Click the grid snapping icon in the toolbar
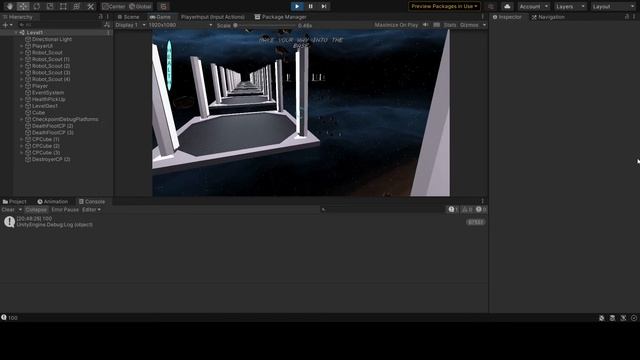Screen dimensions: 640x360 point(163,7)
